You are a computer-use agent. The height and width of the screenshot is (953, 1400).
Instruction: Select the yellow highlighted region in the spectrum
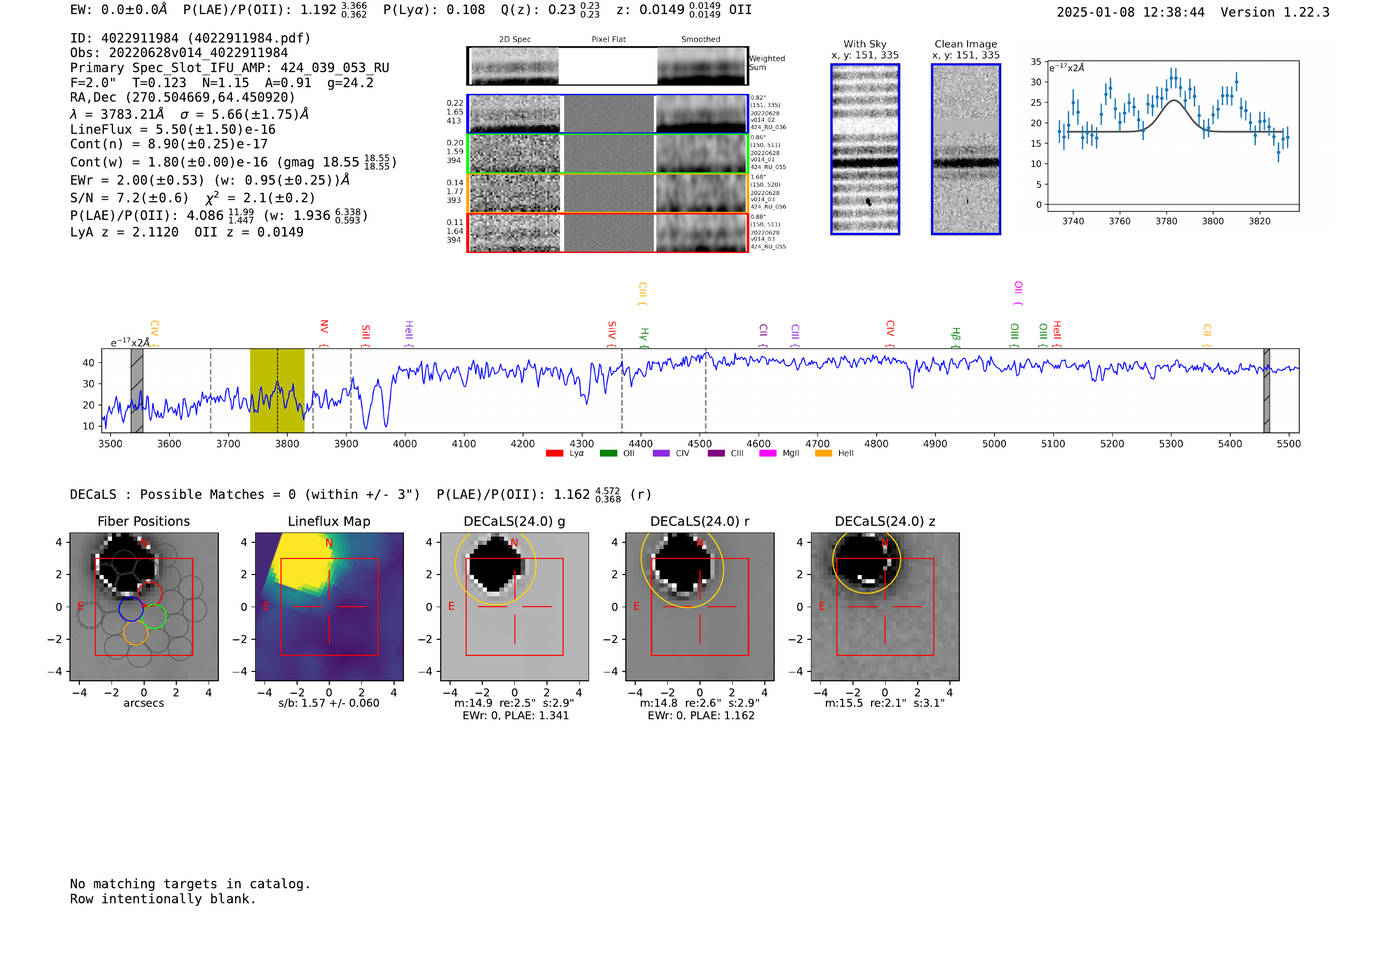click(277, 391)
